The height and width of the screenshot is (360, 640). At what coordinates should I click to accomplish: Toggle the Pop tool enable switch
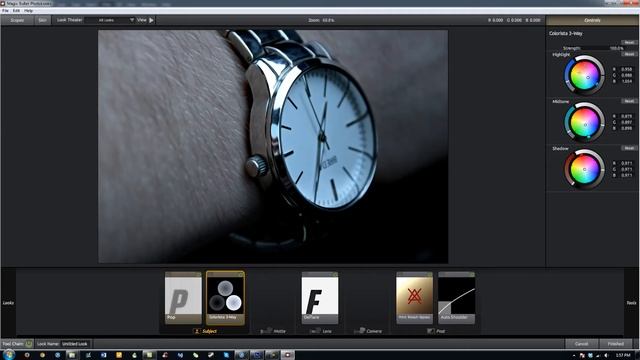(x=198, y=274)
